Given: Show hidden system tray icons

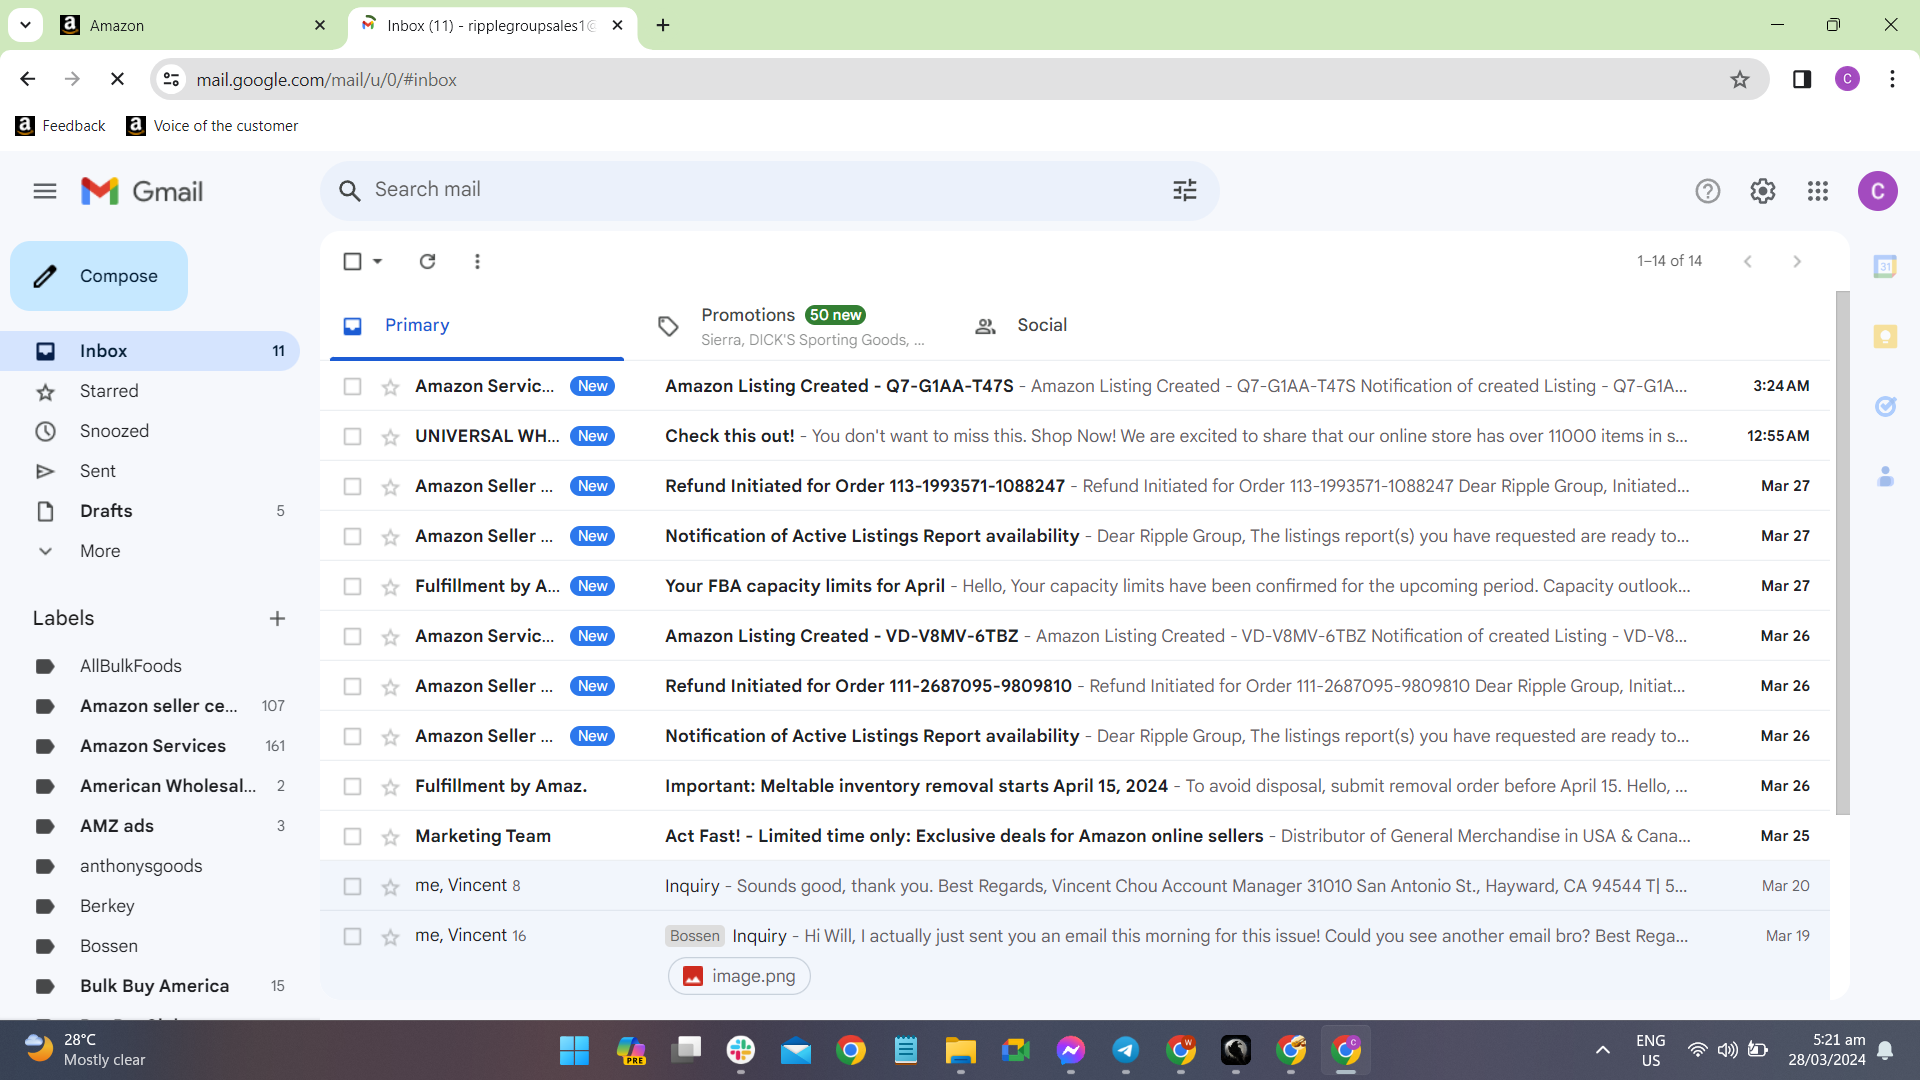Looking at the screenshot, I should coord(1603,1050).
